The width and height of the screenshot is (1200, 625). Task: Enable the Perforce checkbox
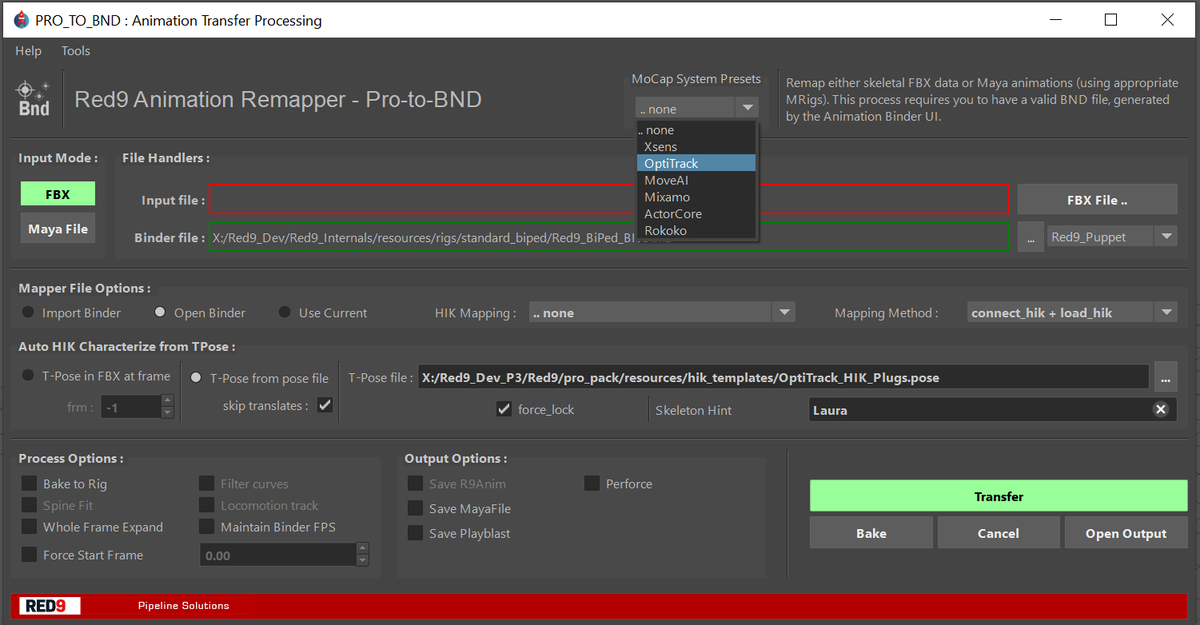[592, 484]
